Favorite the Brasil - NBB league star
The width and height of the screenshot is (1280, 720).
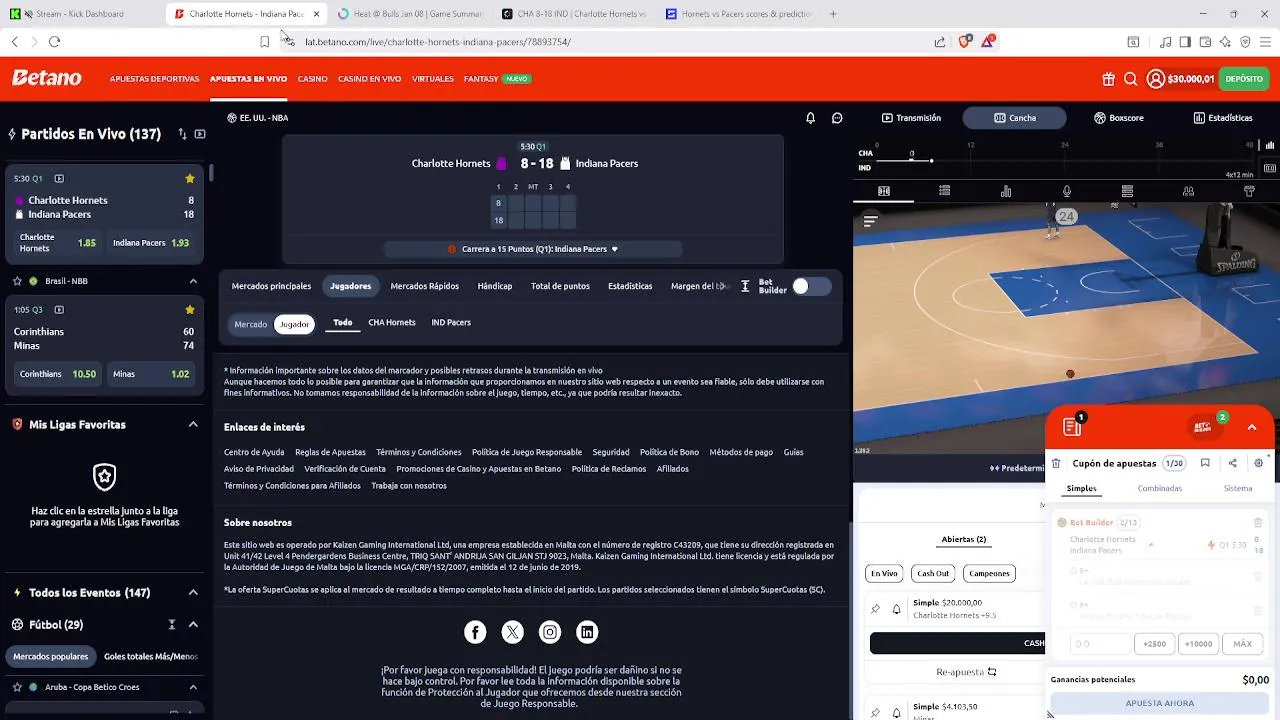pos(17,281)
